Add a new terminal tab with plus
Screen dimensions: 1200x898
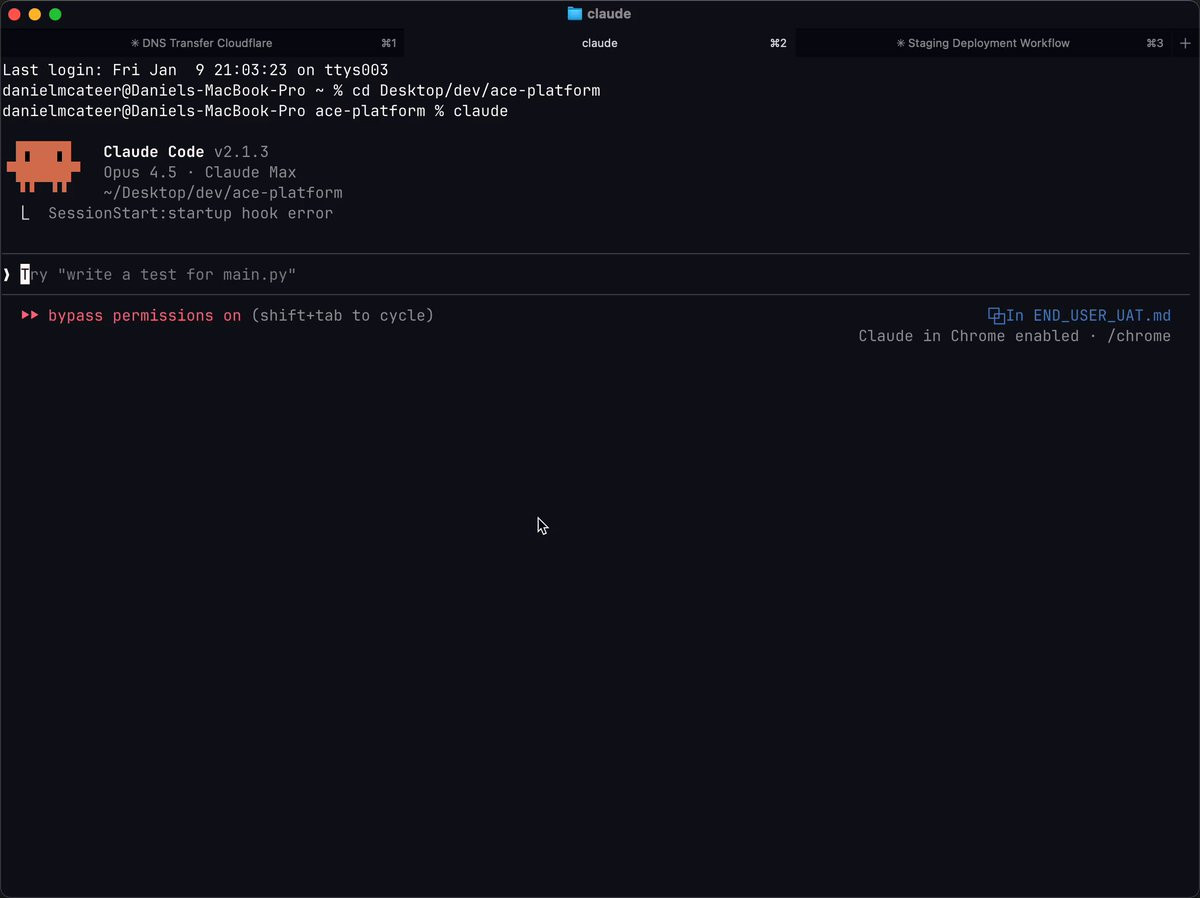click(1185, 43)
